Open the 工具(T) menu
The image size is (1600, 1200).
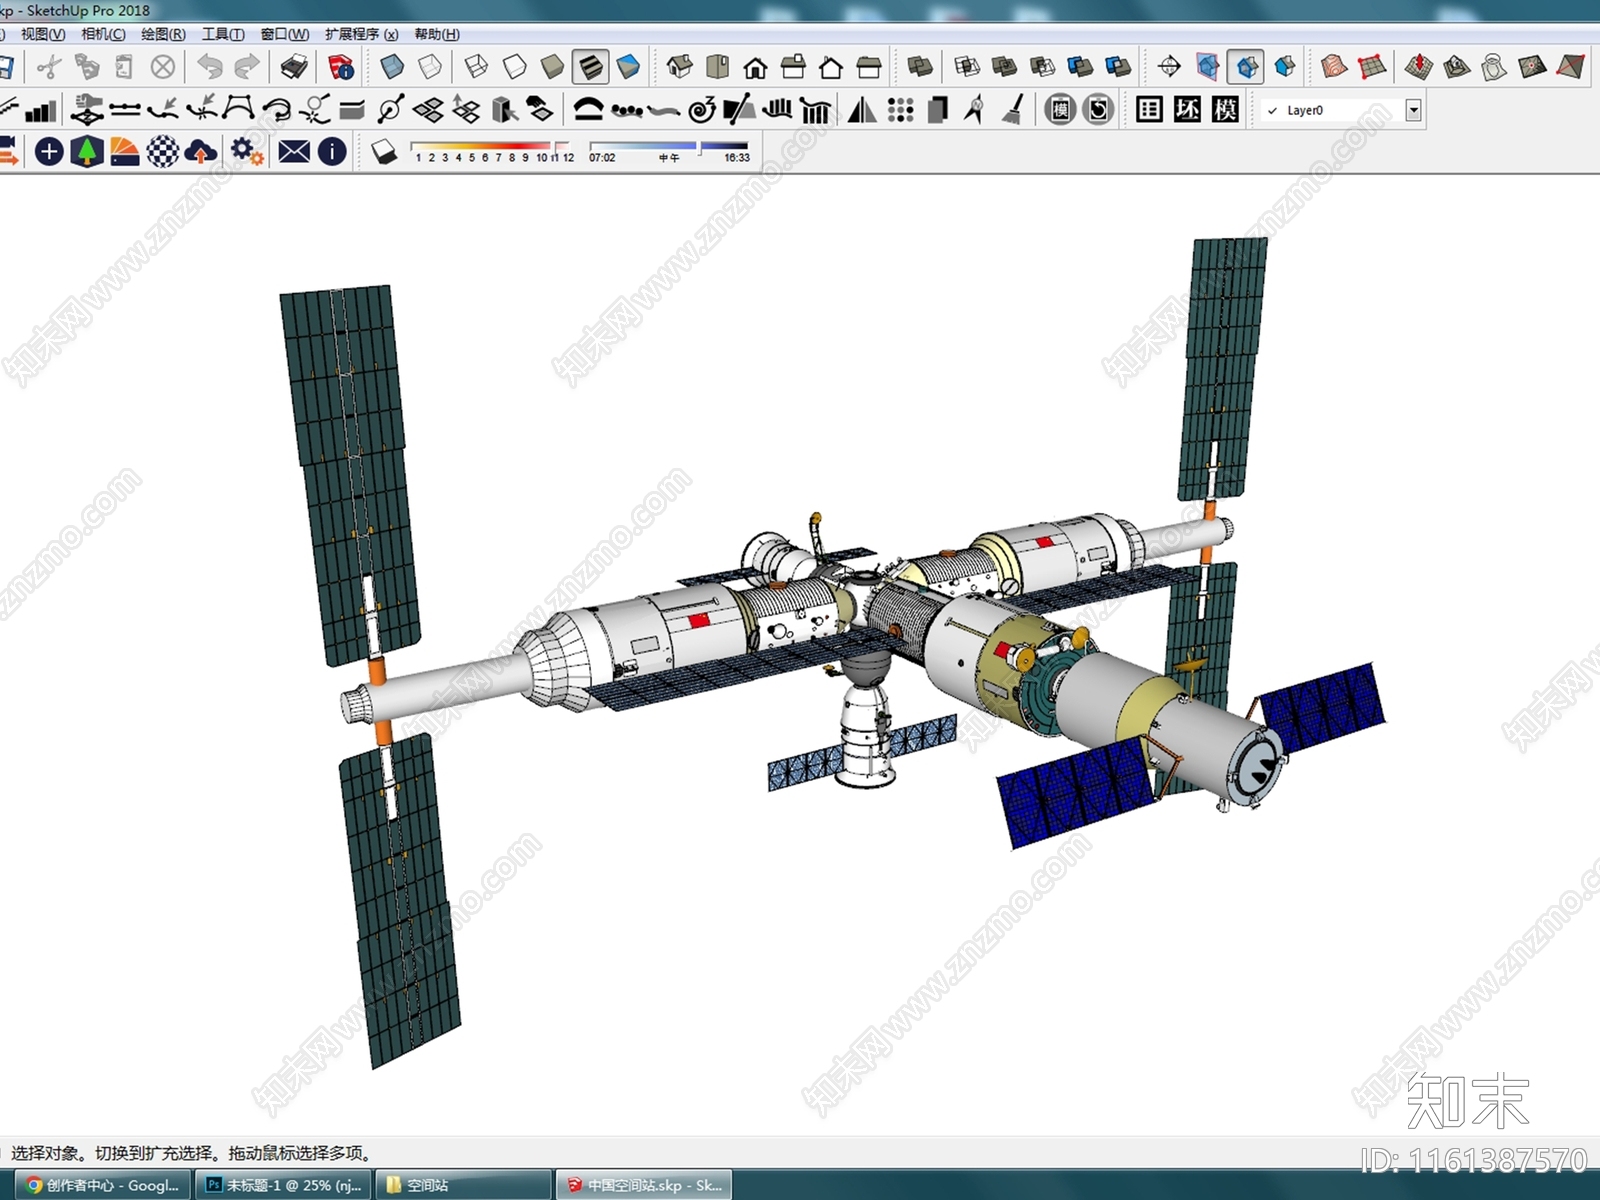(x=223, y=34)
